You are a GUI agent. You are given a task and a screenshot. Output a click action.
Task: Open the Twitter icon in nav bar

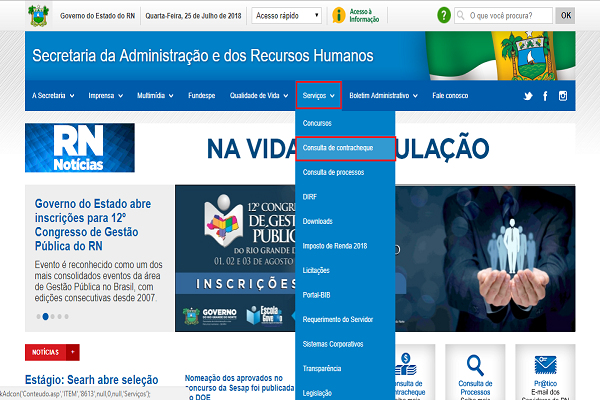click(x=528, y=96)
